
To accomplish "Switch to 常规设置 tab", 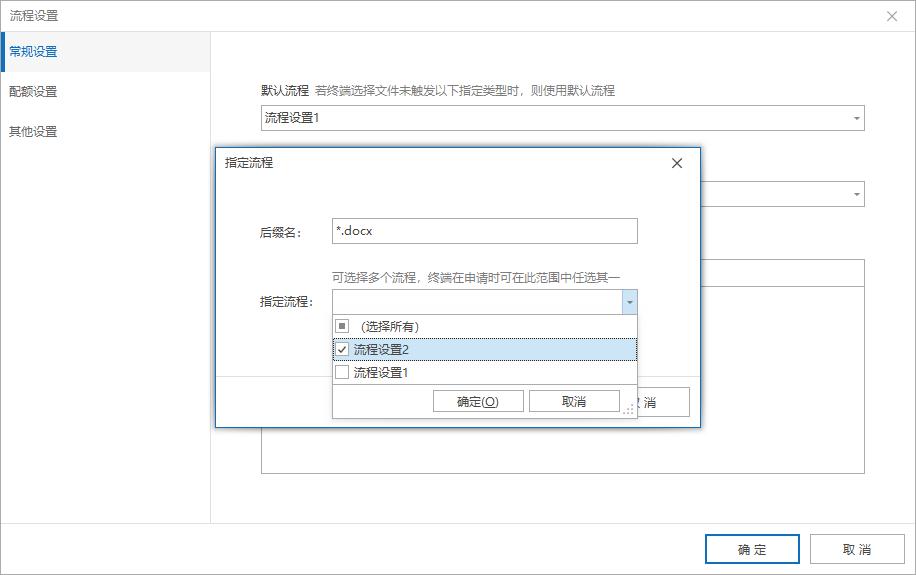I will pos(34,51).
